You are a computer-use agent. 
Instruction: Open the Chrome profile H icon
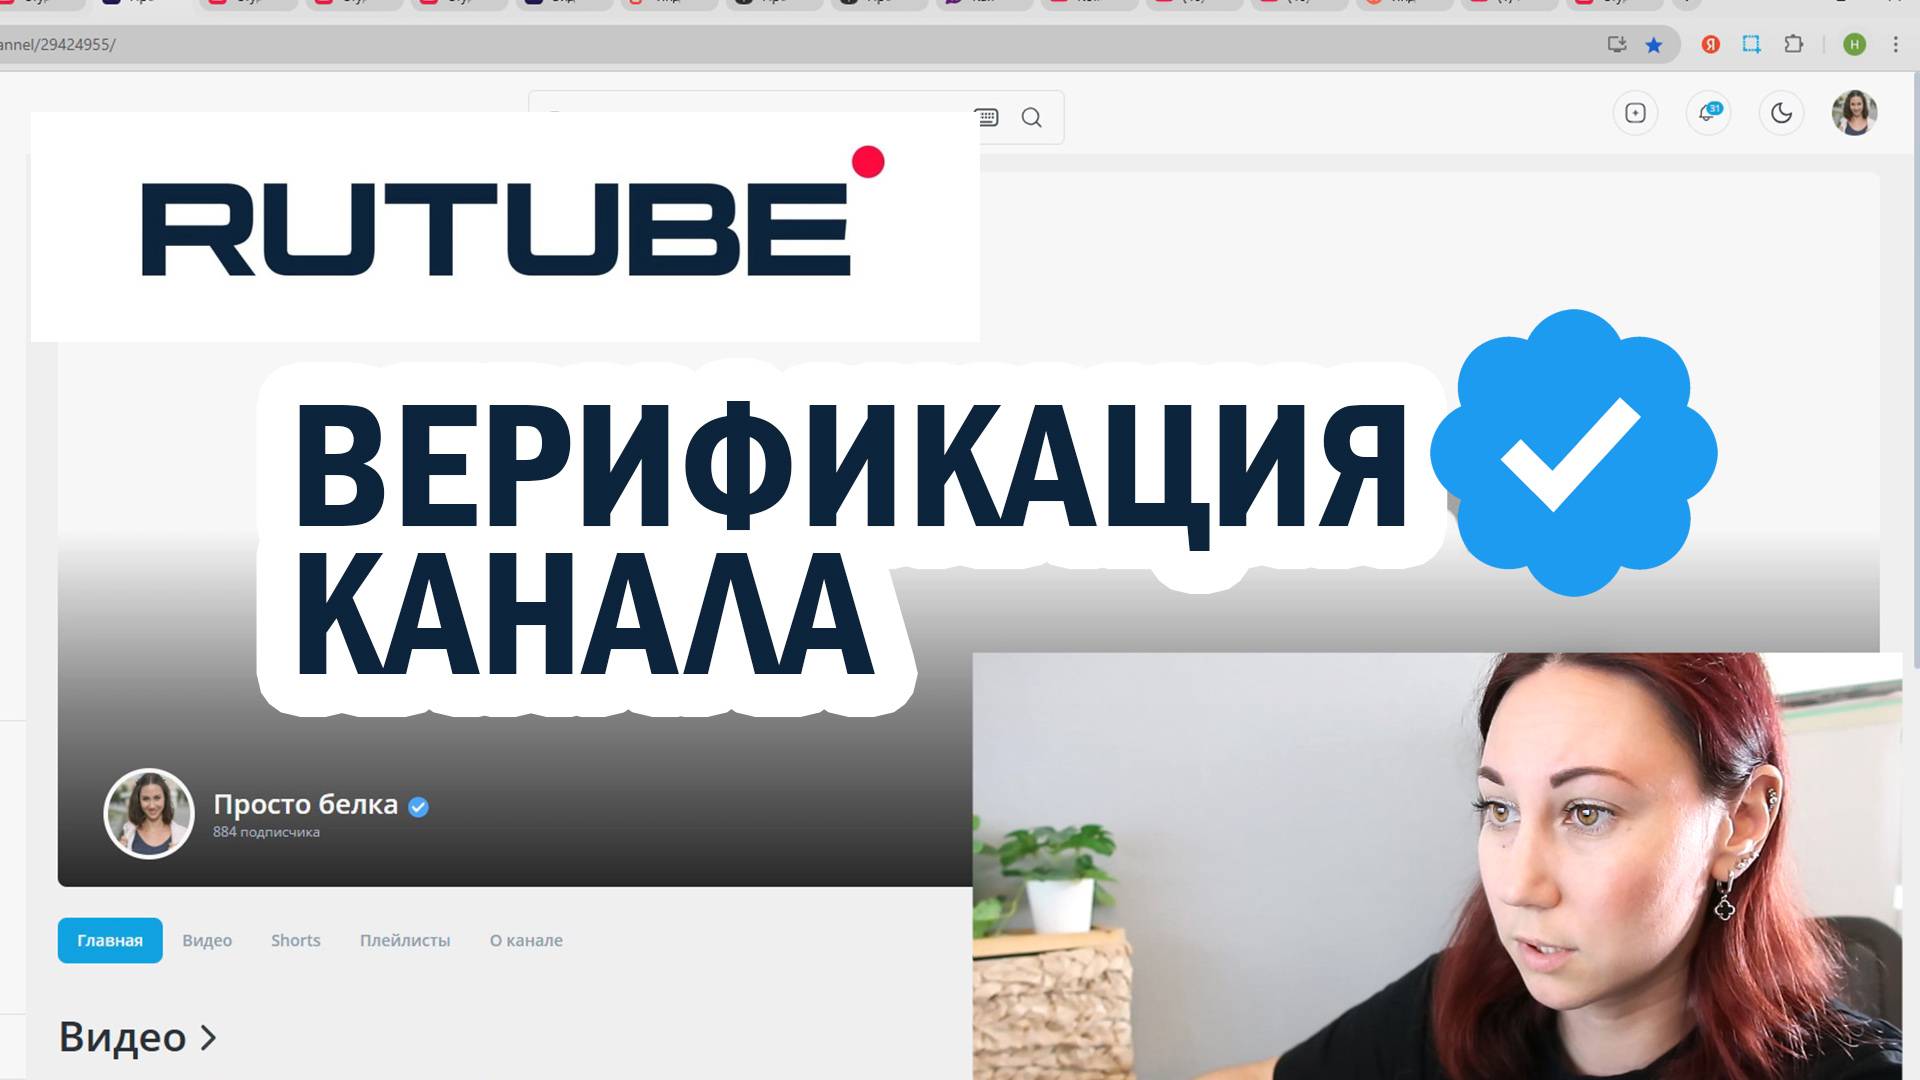(x=1854, y=45)
